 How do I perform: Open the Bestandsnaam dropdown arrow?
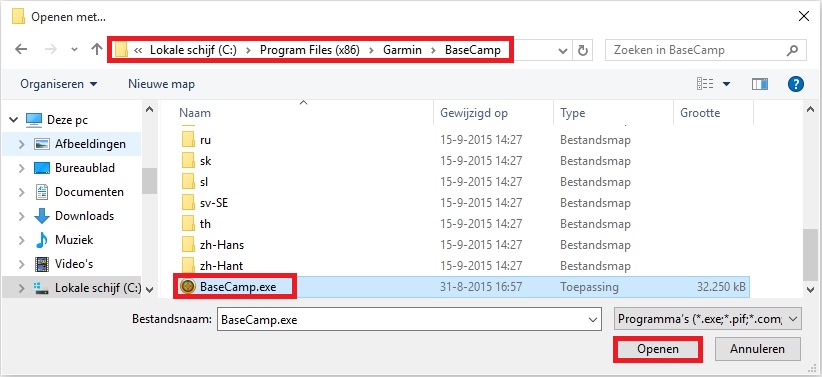[x=593, y=319]
